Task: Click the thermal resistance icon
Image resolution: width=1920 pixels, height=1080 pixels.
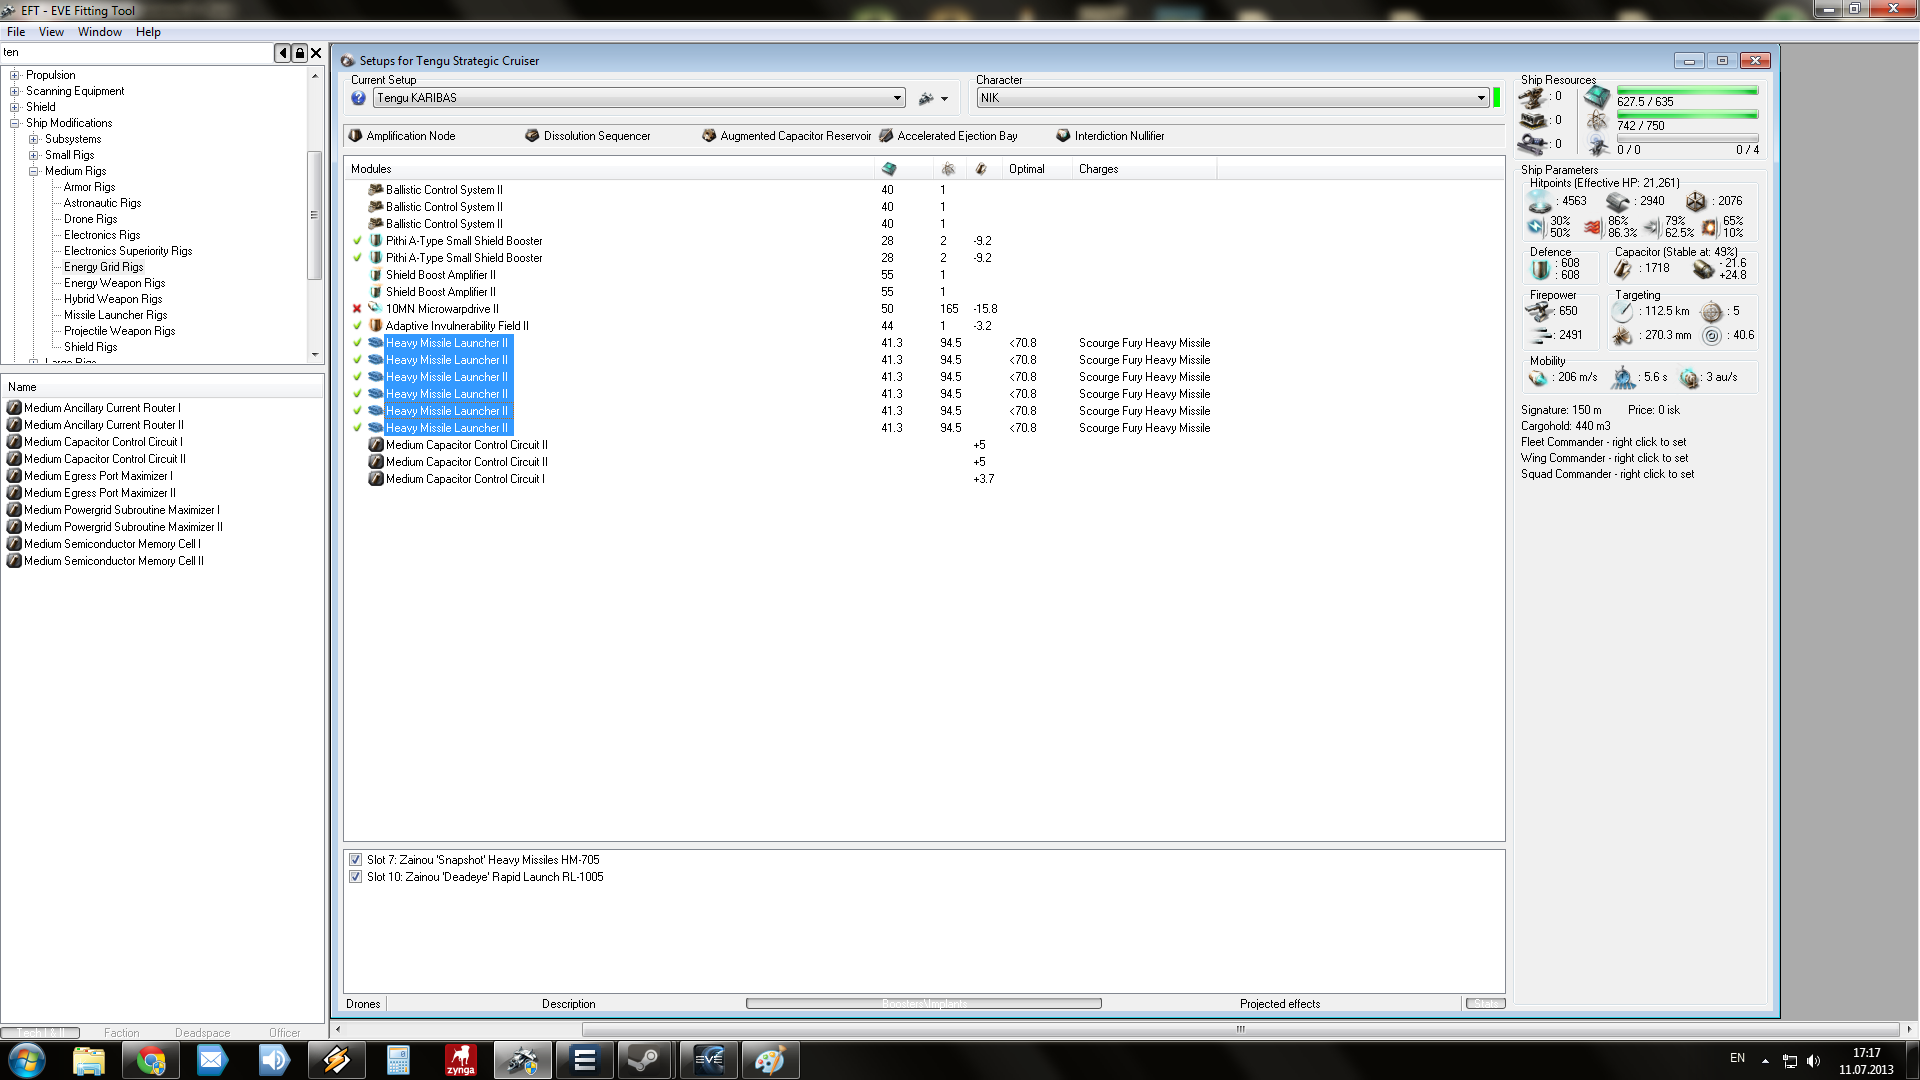Action: [x=1592, y=227]
